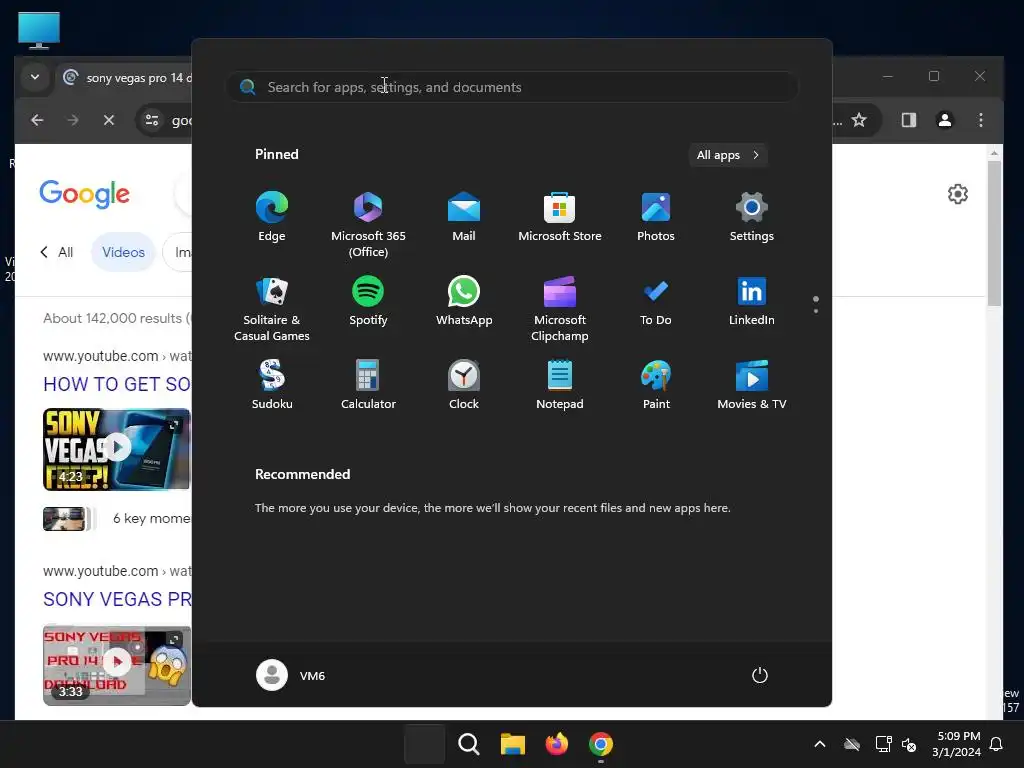Open LinkedIn pinned app
This screenshot has width=1024, height=768.
click(x=752, y=301)
